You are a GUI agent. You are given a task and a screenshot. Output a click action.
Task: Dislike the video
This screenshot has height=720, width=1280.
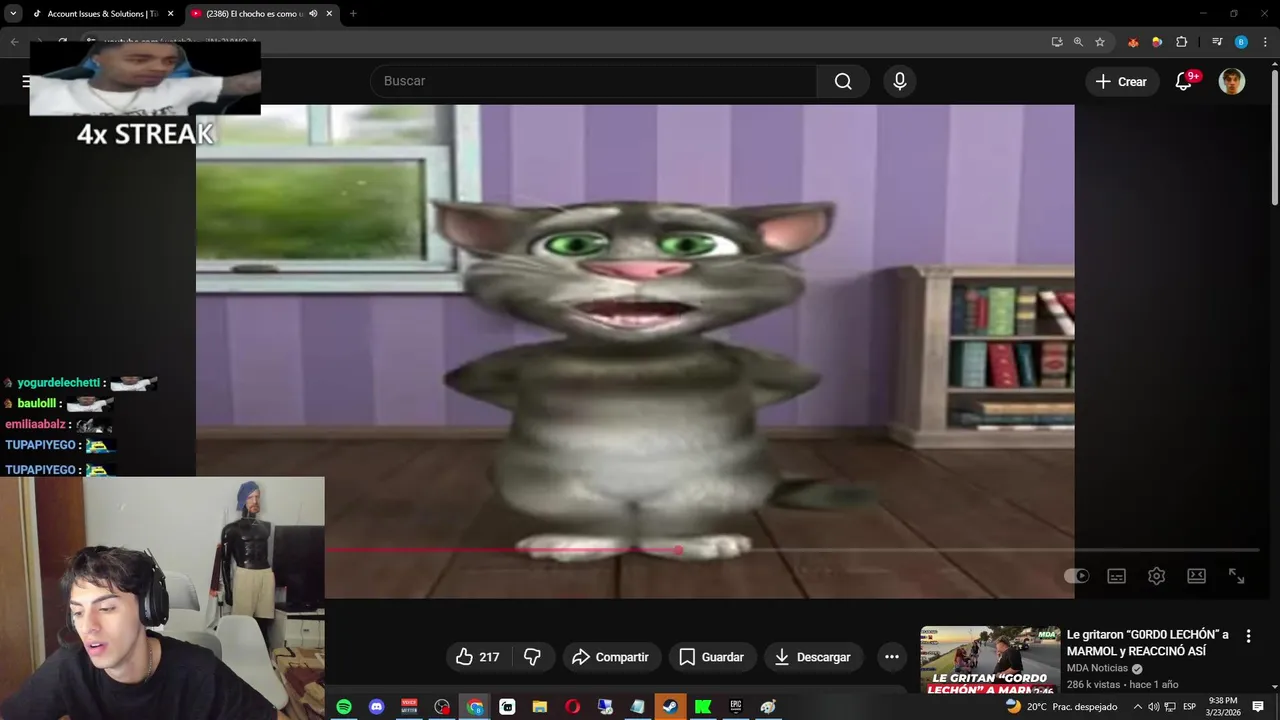533,657
